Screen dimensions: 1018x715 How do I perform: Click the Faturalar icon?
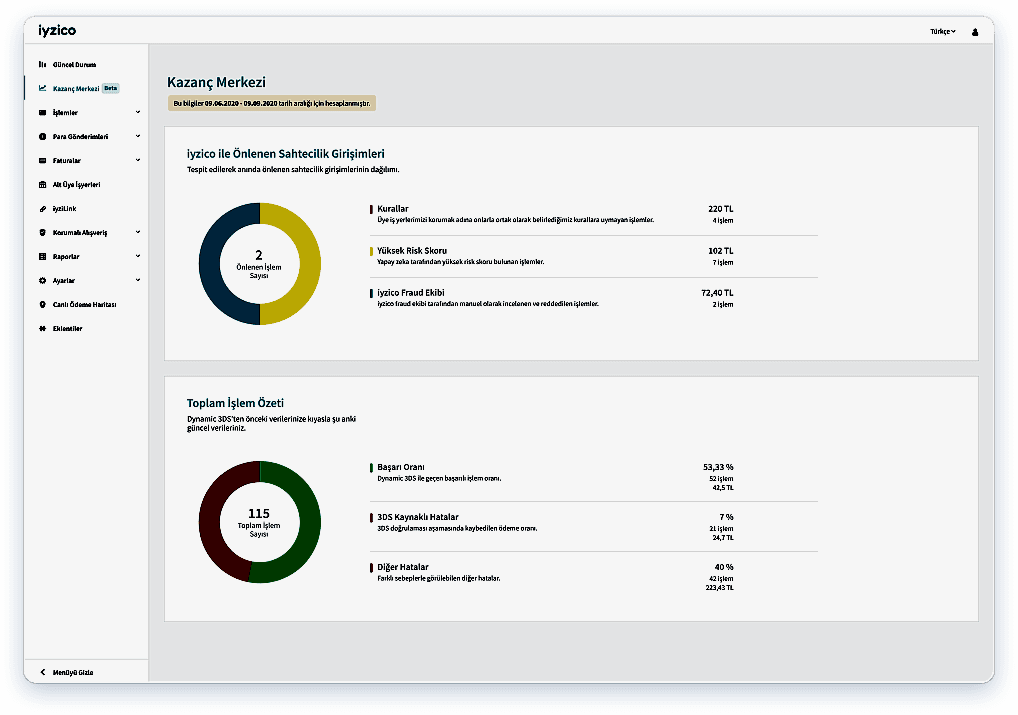point(42,160)
